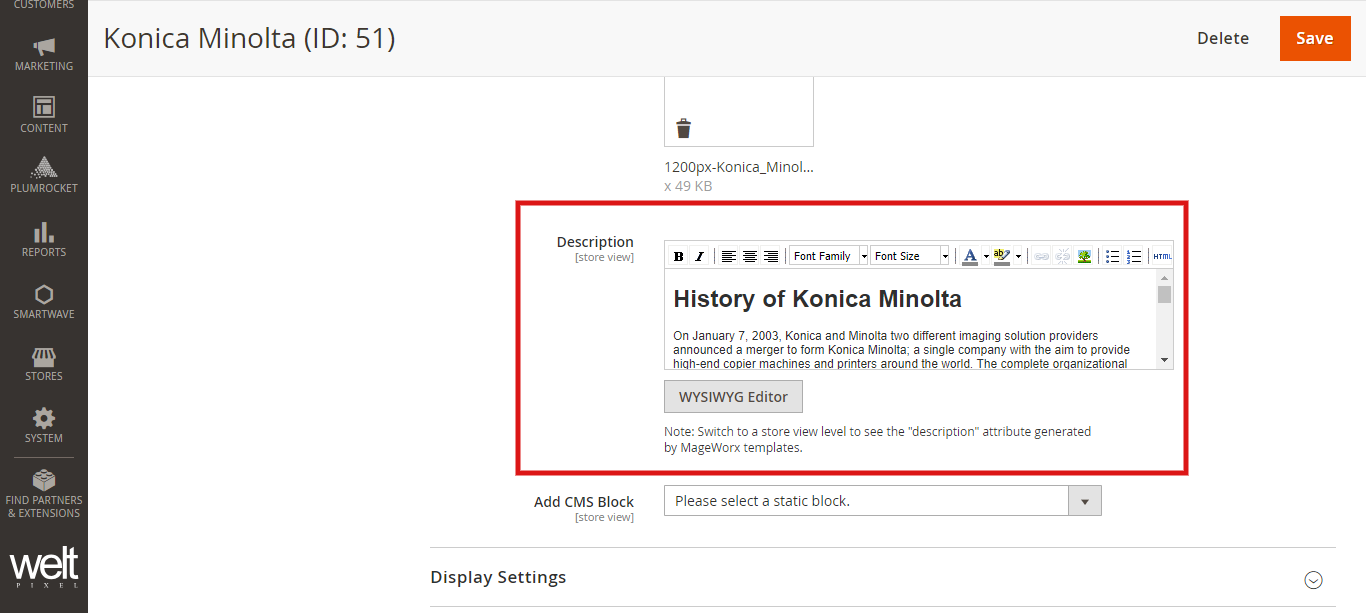This screenshot has height=613, width=1366.
Task: Click the editor scroll down arrow
Action: (x=1164, y=360)
